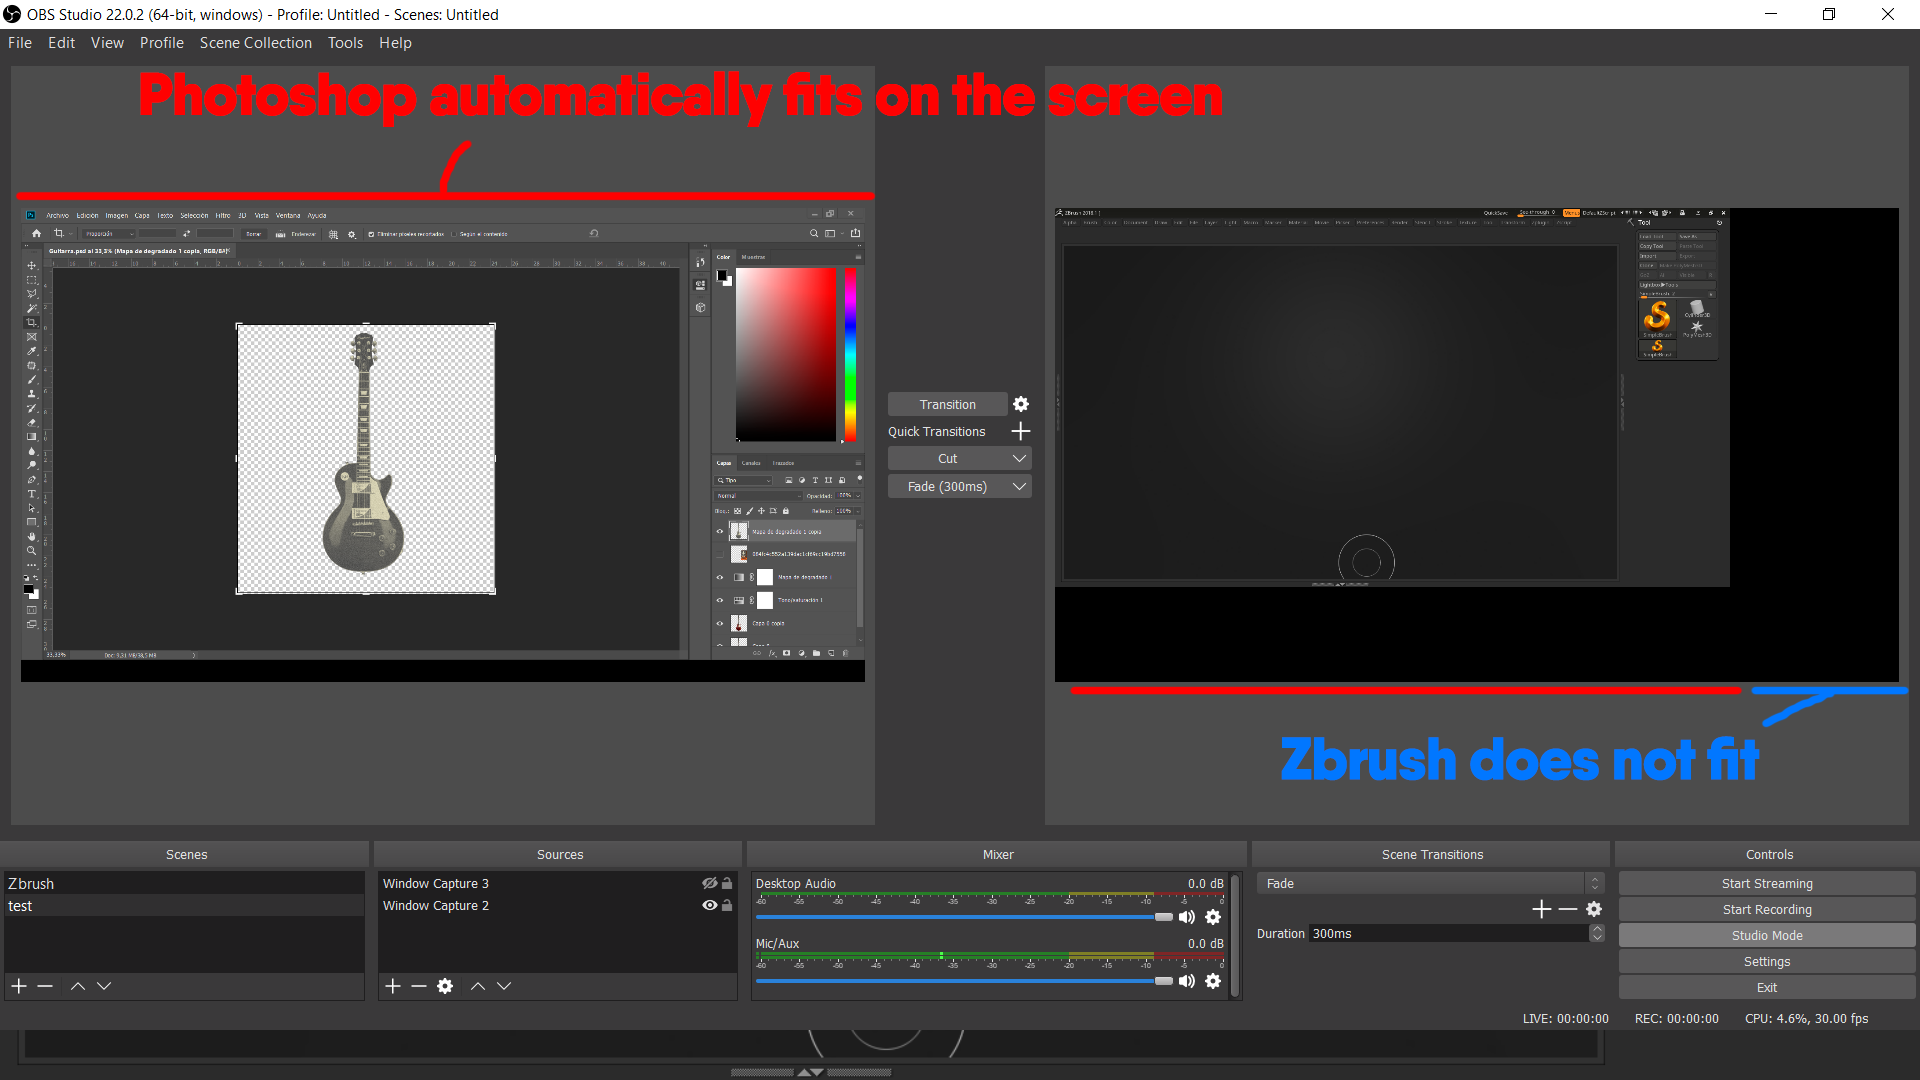Turn off Studio Mode in Controls
The width and height of the screenshot is (1920, 1080).
(1767, 935)
